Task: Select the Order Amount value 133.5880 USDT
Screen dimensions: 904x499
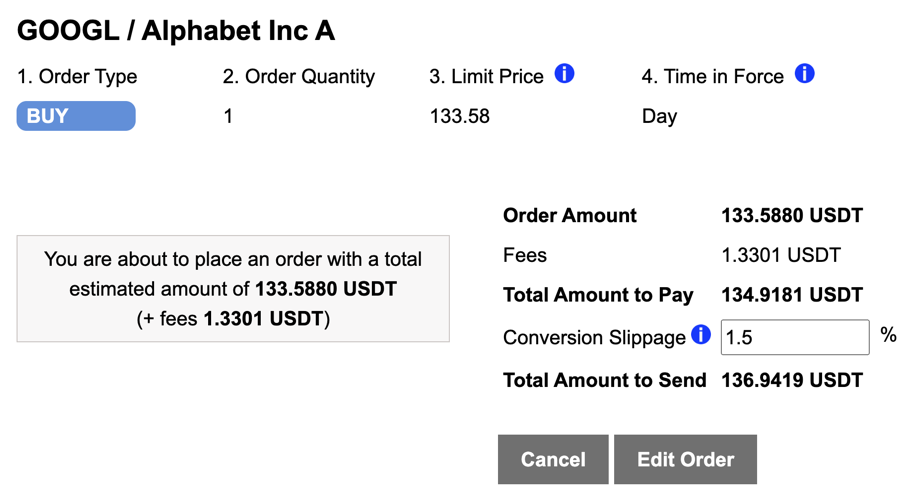Action: (791, 215)
